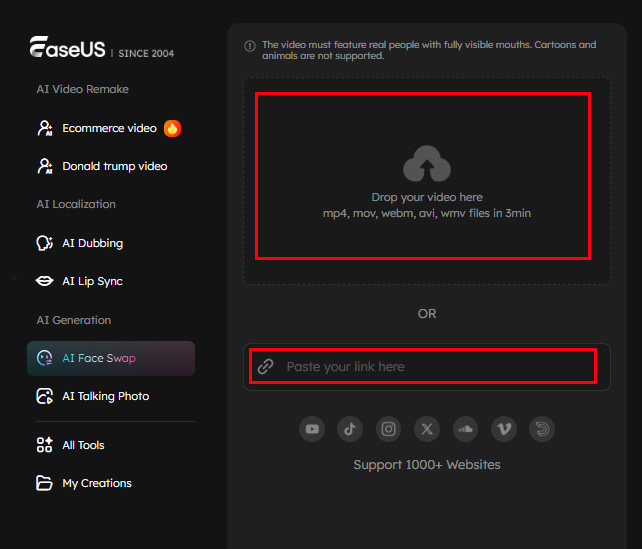Click the Ecommerce video person icon

[x=45, y=128]
